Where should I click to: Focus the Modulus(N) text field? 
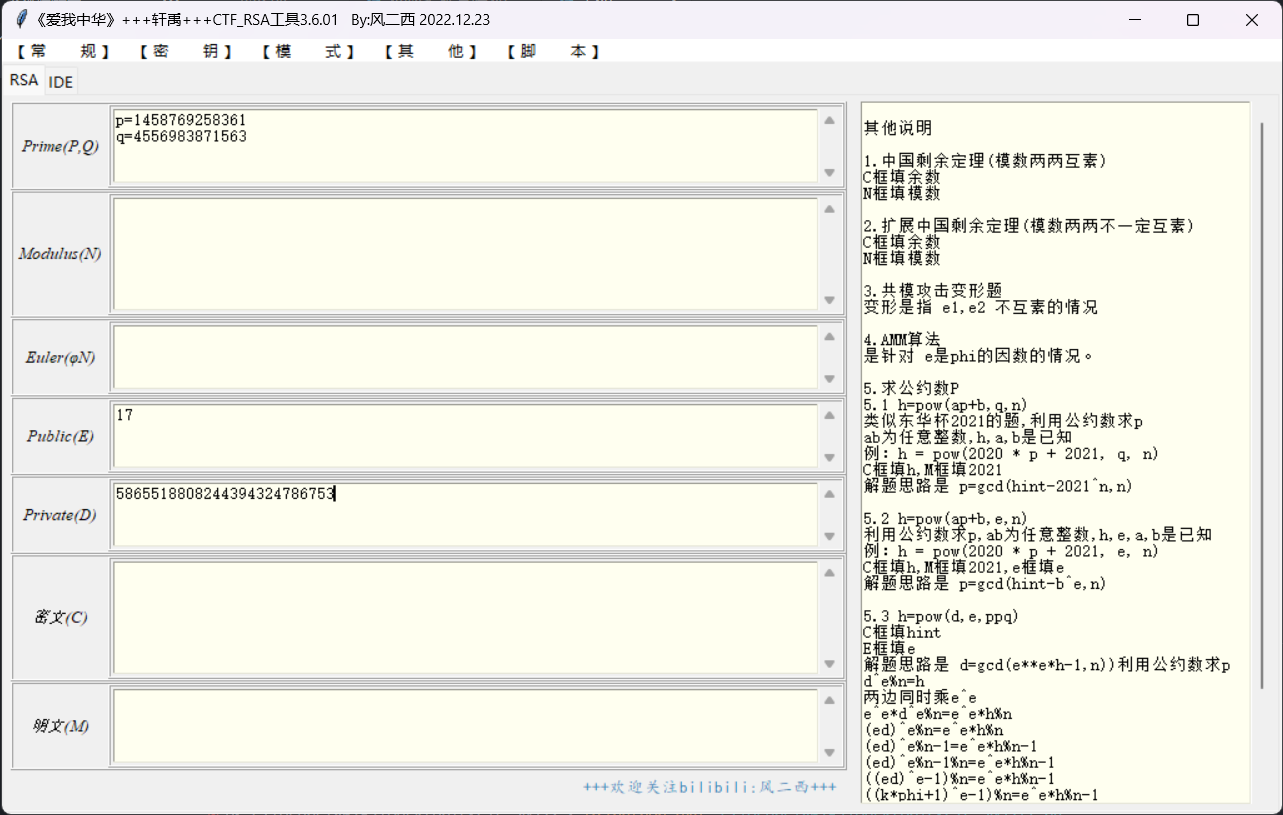click(466, 254)
